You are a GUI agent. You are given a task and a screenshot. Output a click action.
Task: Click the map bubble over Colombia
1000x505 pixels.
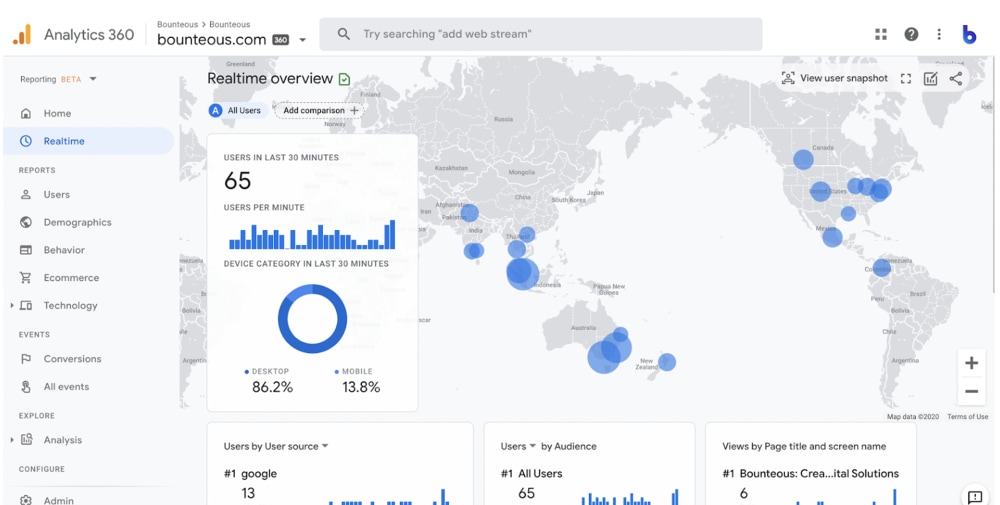pos(881,267)
